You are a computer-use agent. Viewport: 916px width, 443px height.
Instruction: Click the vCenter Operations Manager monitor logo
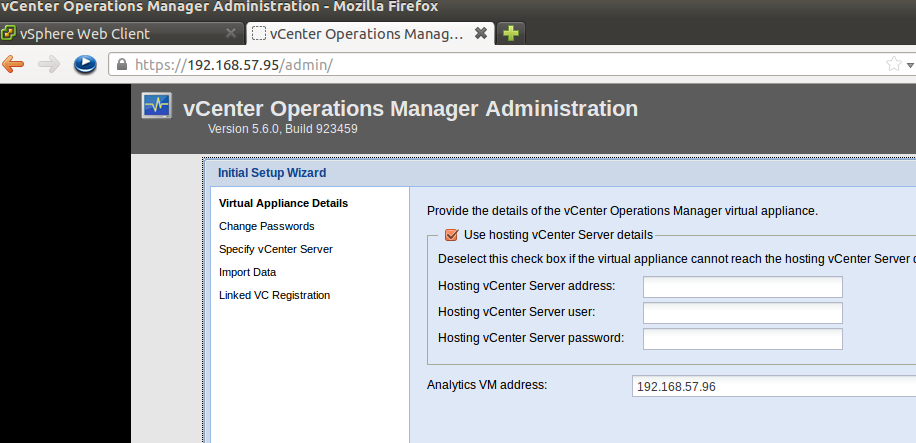[157, 106]
